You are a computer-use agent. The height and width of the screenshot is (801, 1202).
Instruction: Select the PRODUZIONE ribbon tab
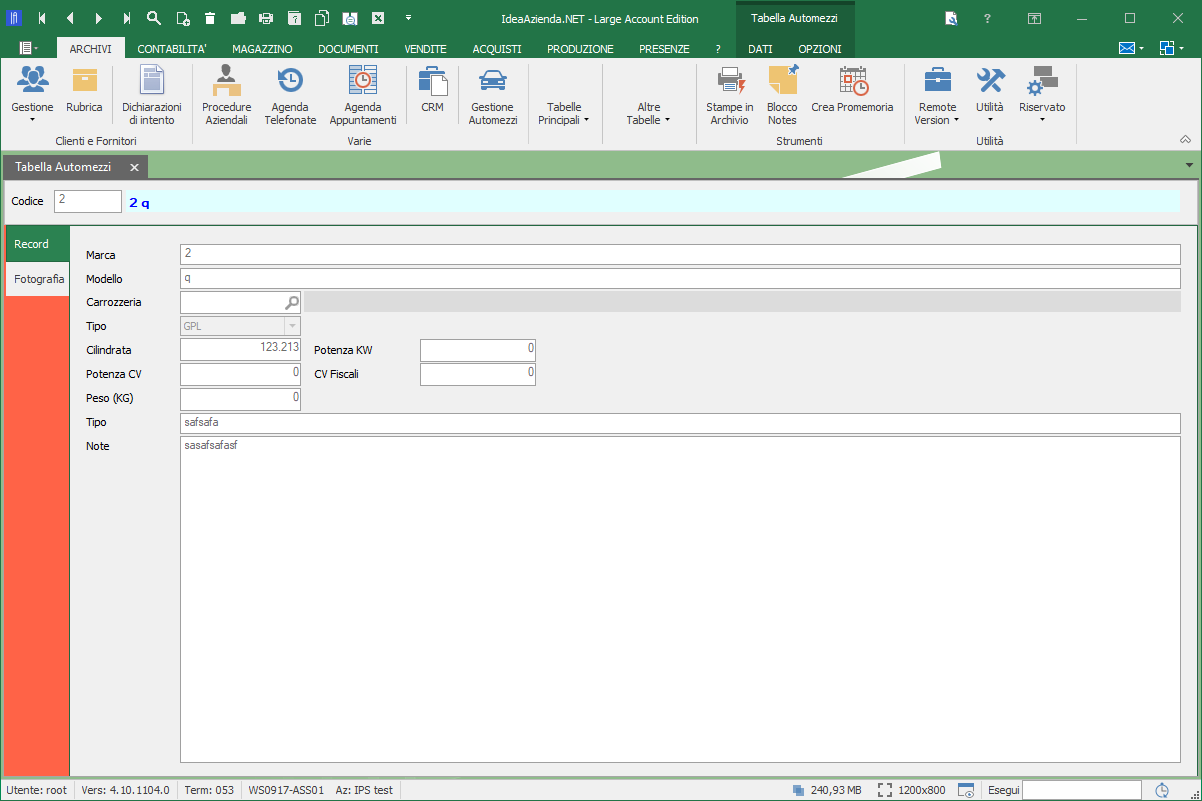pyautogui.click(x=580, y=49)
